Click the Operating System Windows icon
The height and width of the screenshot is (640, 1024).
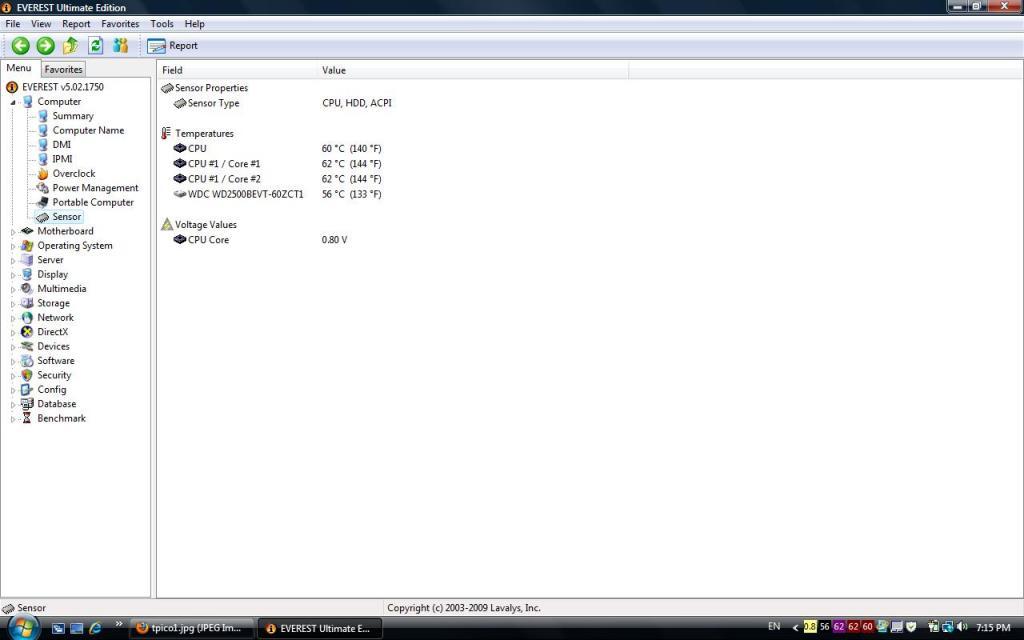click(27, 246)
